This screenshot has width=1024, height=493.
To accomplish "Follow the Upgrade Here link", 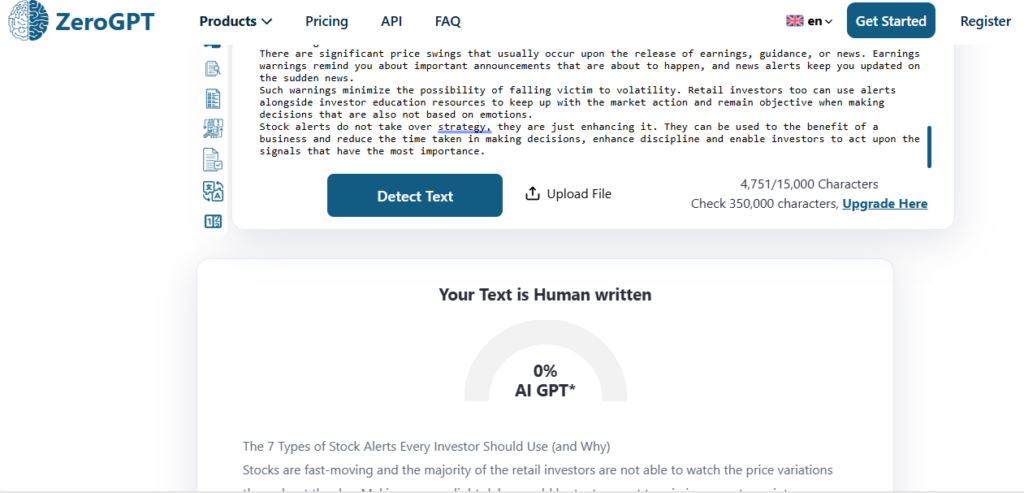I will pos(884,204).
